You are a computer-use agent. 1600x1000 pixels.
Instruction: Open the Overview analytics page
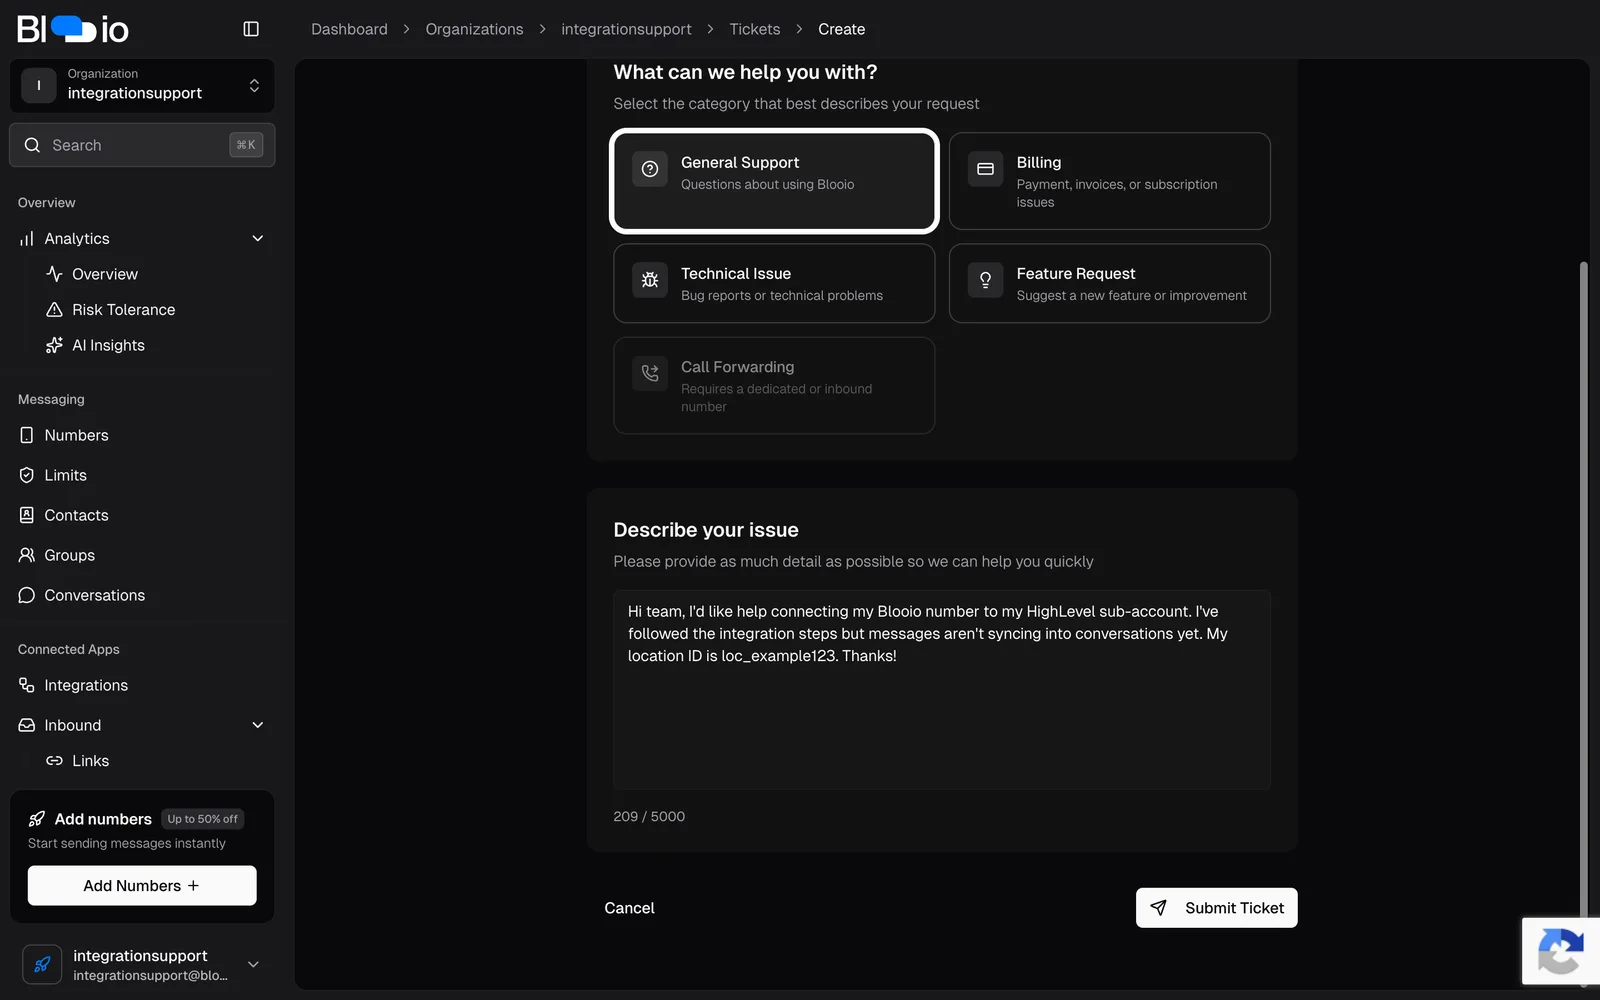(x=105, y=274)
